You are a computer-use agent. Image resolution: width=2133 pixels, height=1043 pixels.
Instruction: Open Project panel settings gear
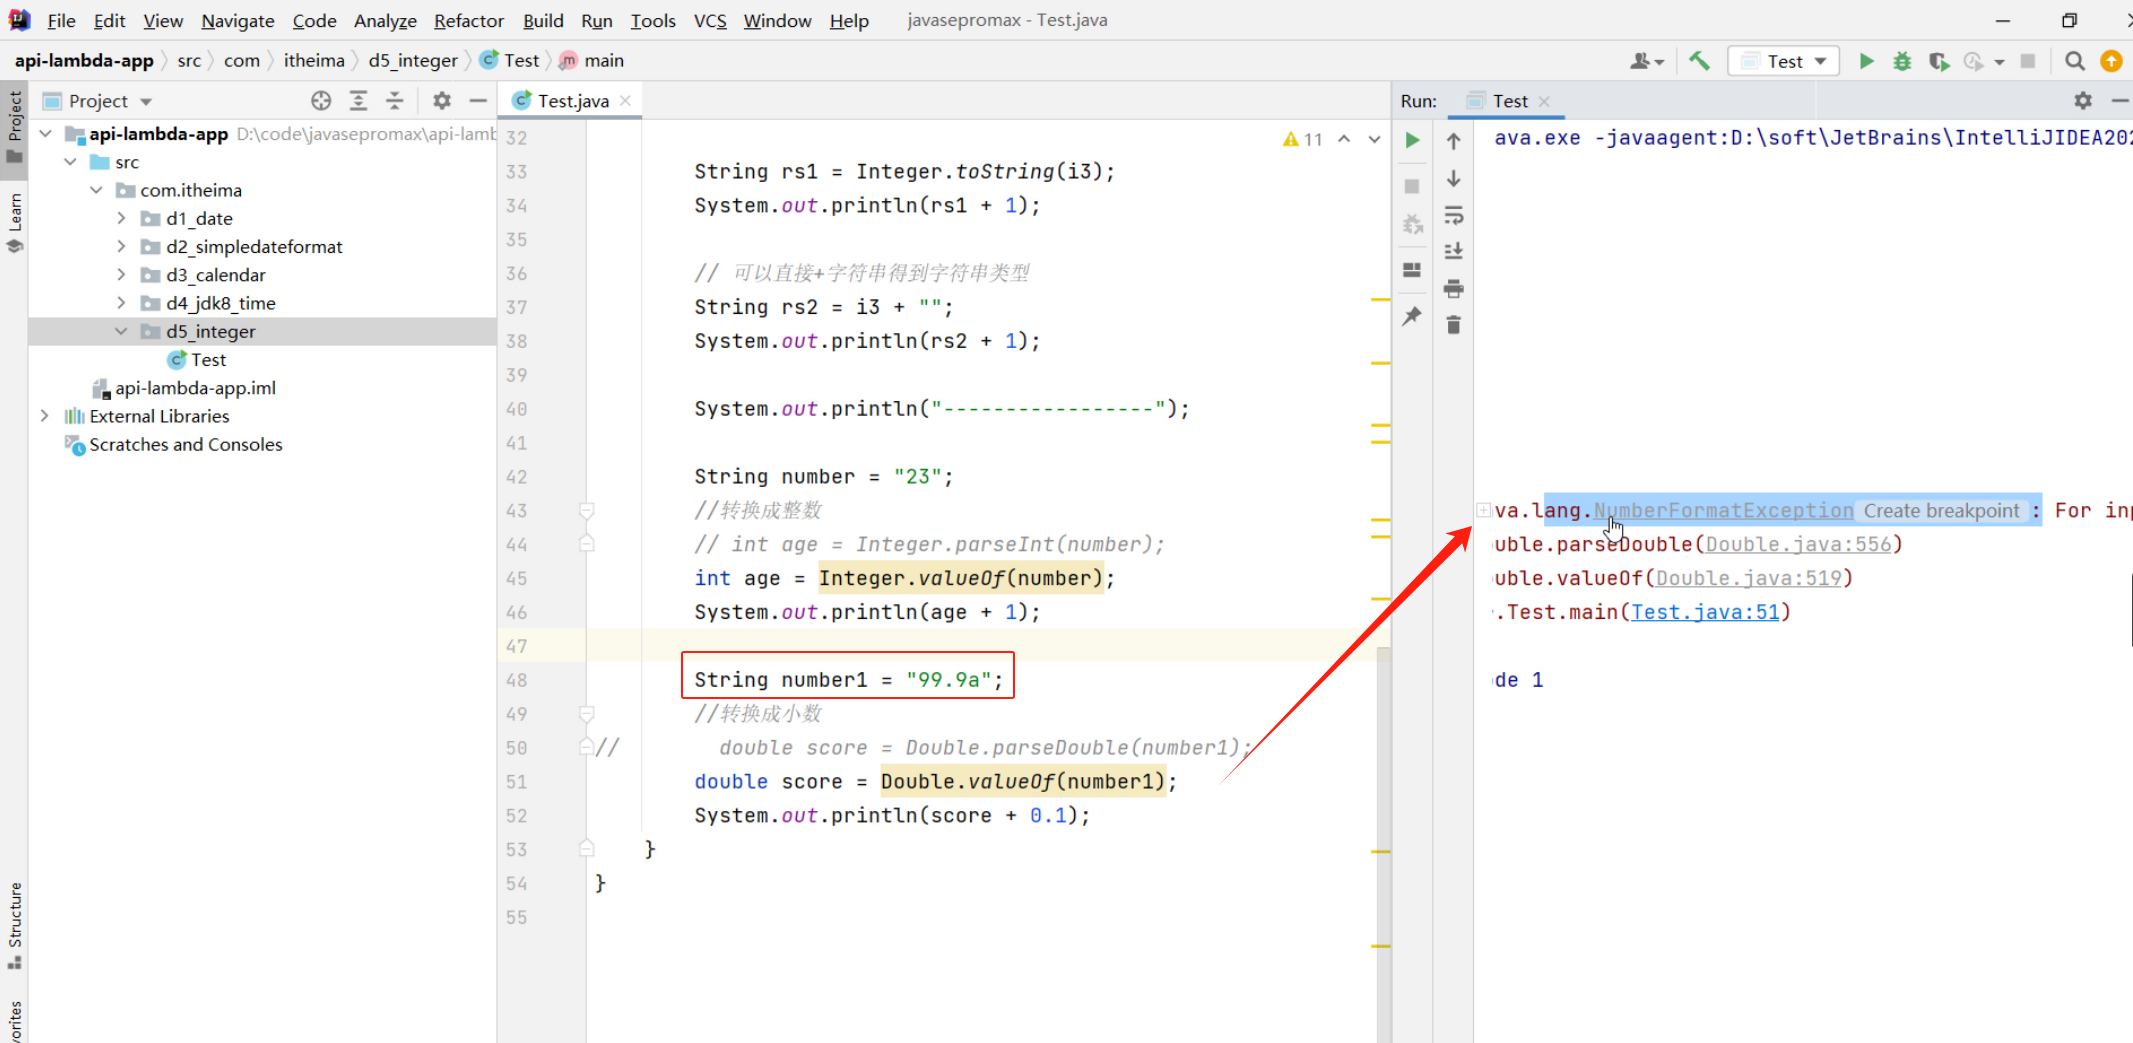(x=442, y=100)
